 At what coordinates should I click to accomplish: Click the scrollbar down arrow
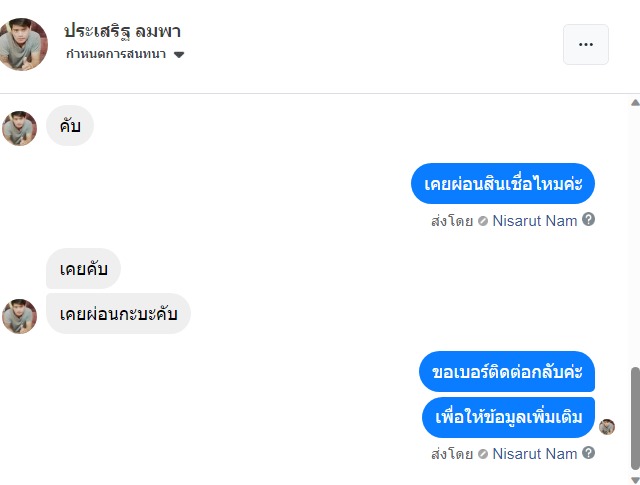tap(634, 478)
